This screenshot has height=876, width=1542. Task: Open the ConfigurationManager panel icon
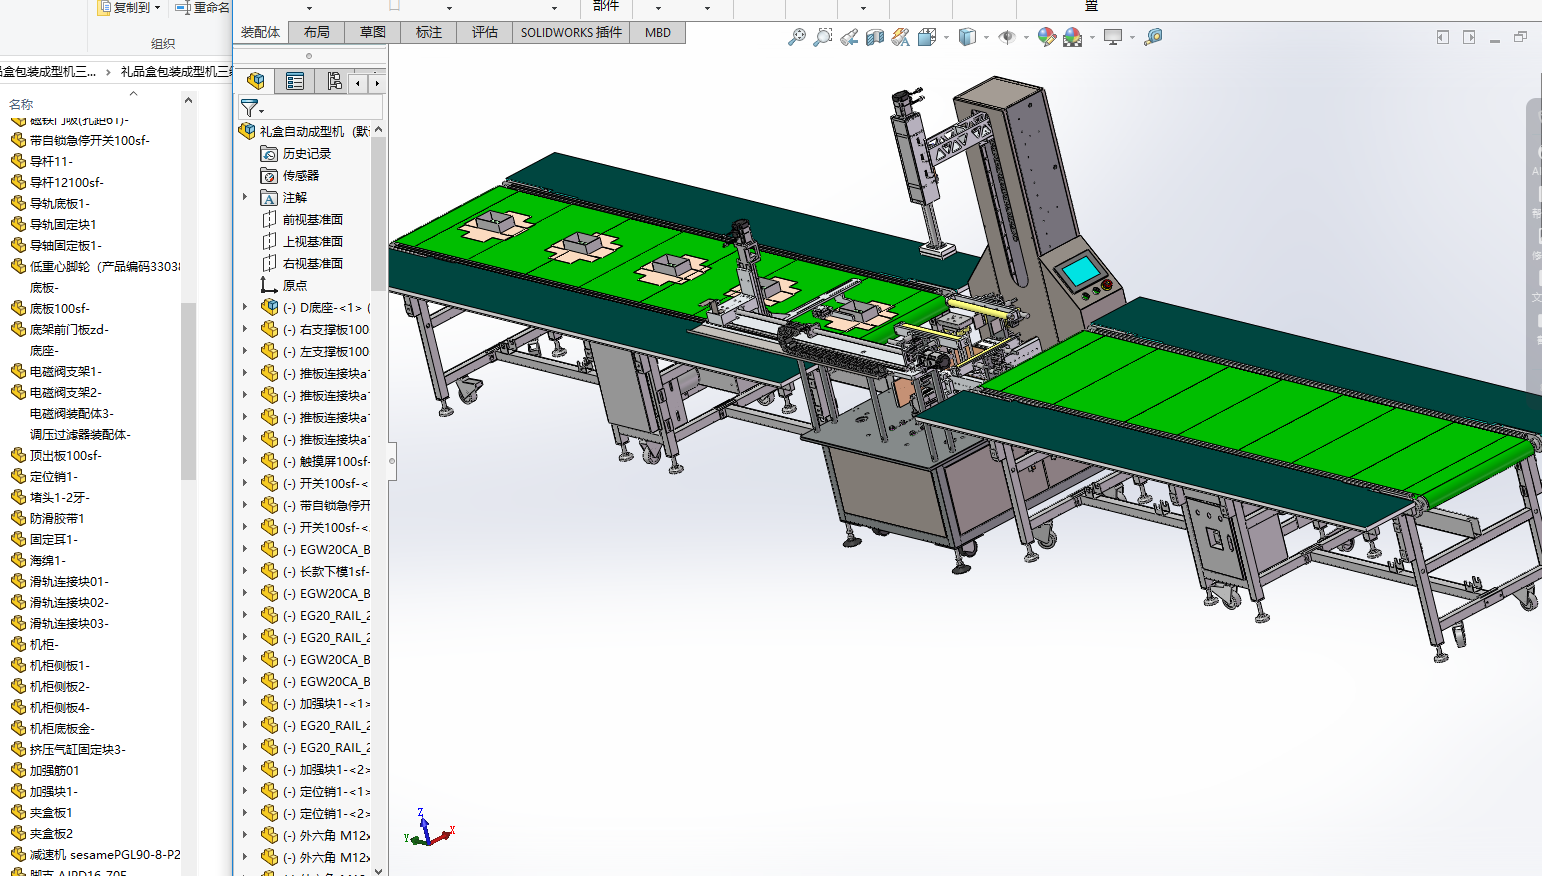pyautogui.click(x=334, y=81)
